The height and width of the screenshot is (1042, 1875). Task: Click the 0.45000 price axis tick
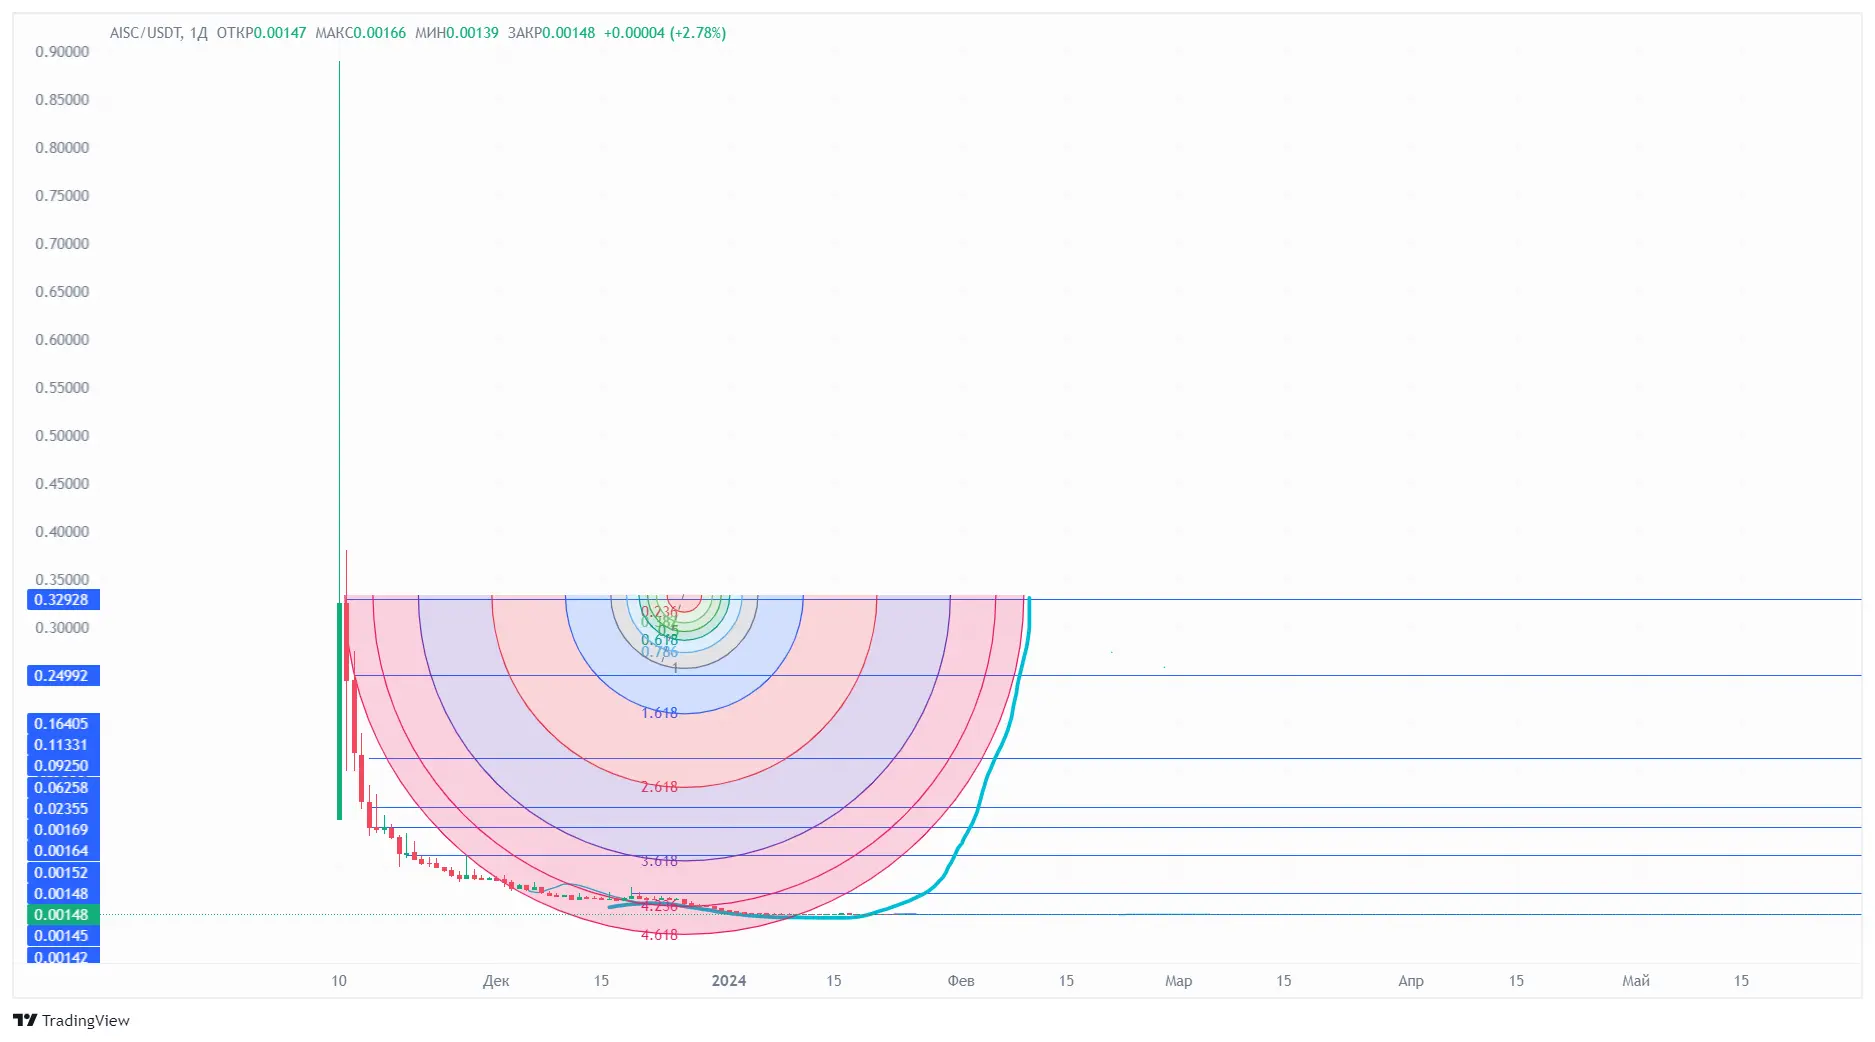62,484
